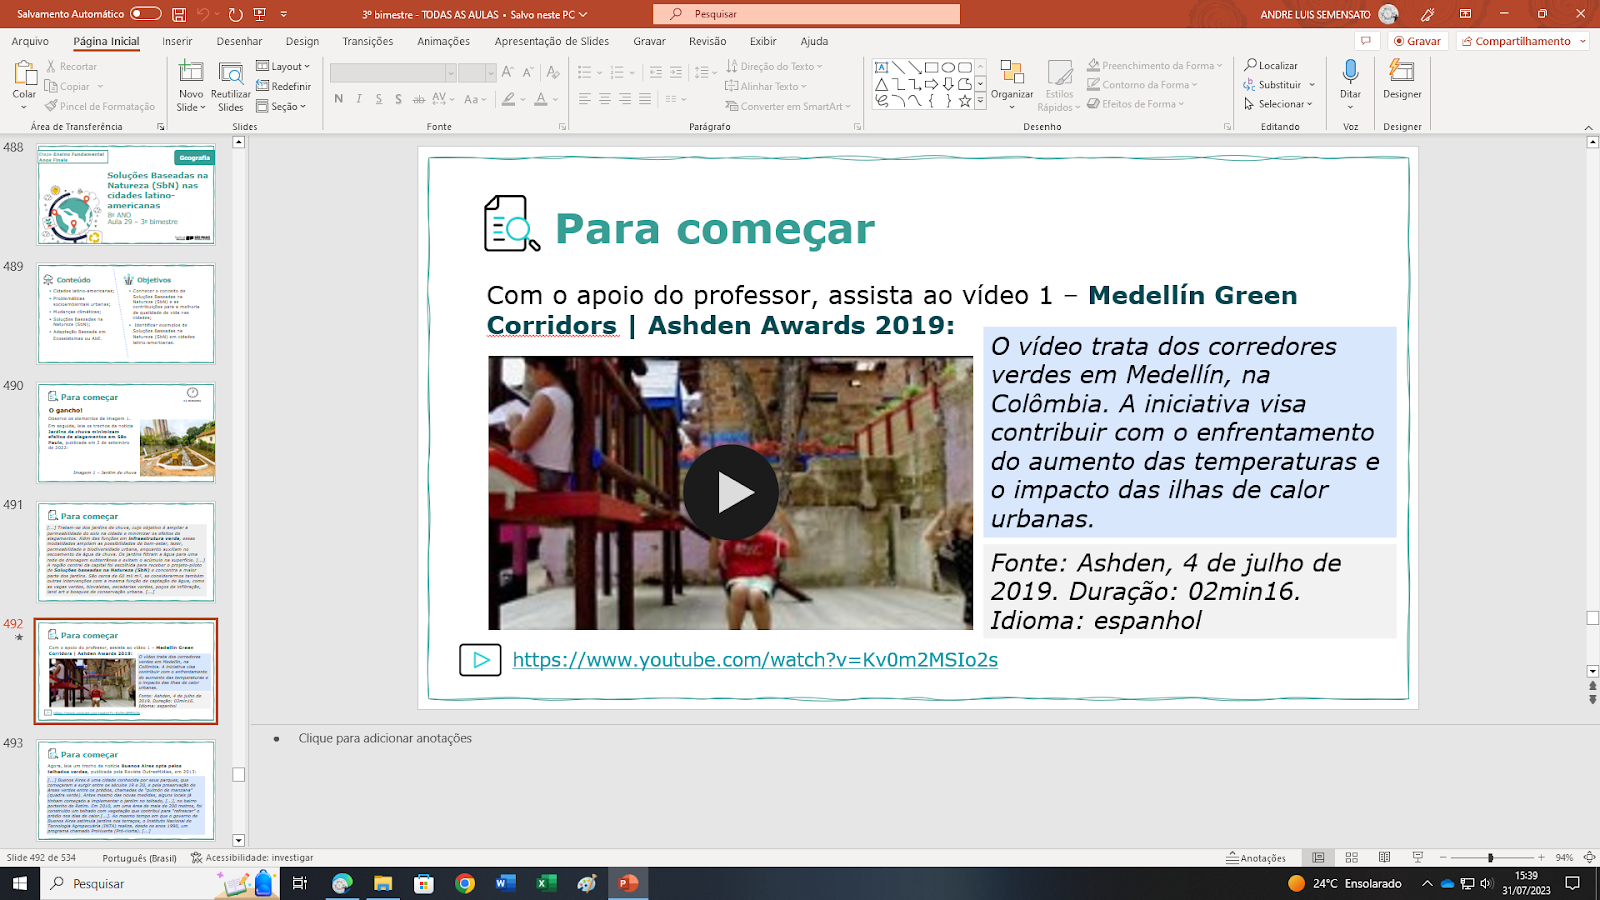
Task: Play the embedded Medellín video
Action: click(x=731, y=492)
